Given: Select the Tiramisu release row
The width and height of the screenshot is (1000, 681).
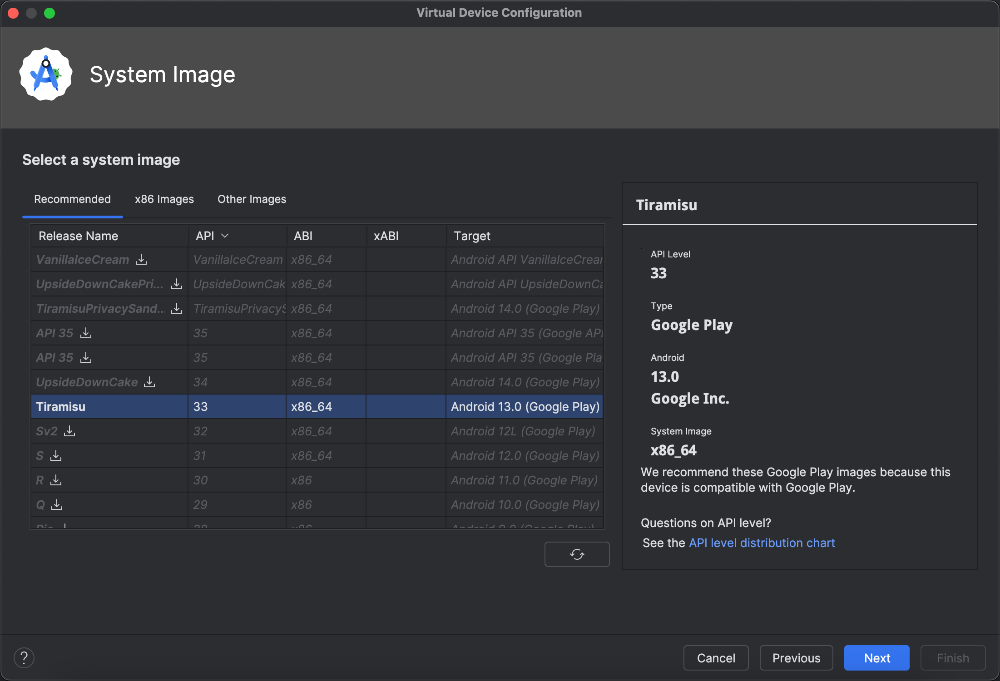Looking at the screenshot, I should 317,406.
